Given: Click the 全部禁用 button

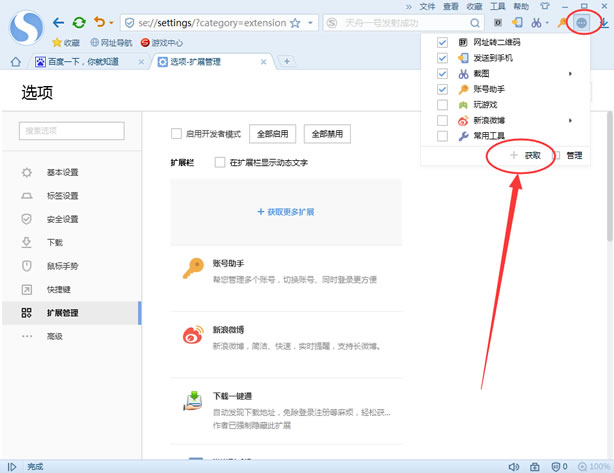Looking at the screenshot, I should point(327,134).
